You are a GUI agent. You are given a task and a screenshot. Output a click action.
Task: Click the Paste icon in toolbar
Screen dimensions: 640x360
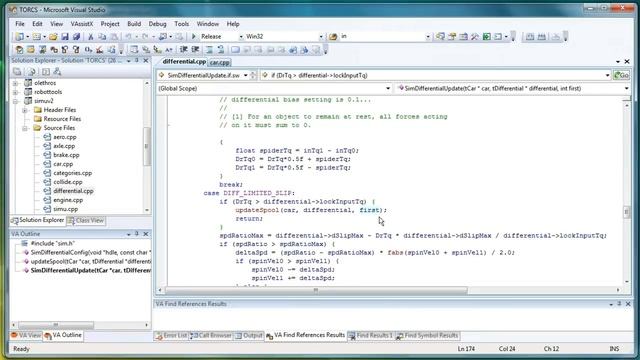coord(114,37)
